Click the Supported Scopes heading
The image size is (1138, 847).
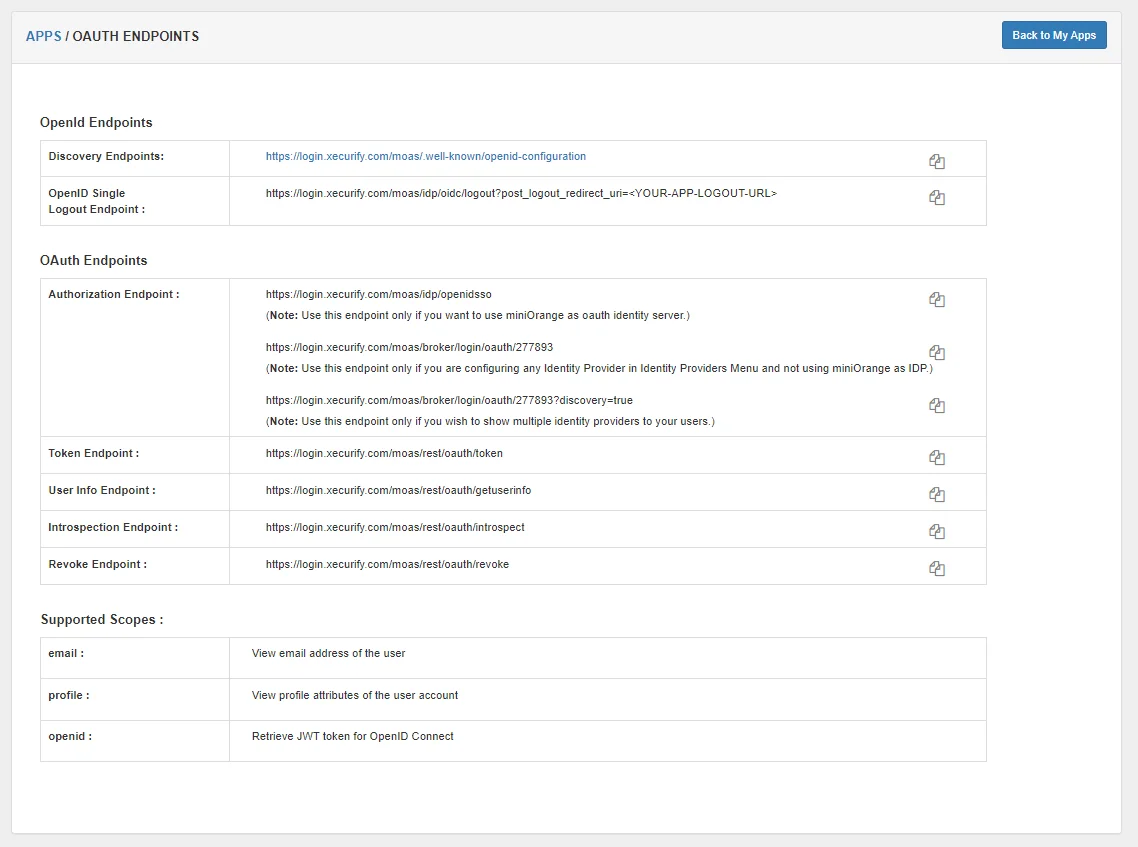(102, 619)
